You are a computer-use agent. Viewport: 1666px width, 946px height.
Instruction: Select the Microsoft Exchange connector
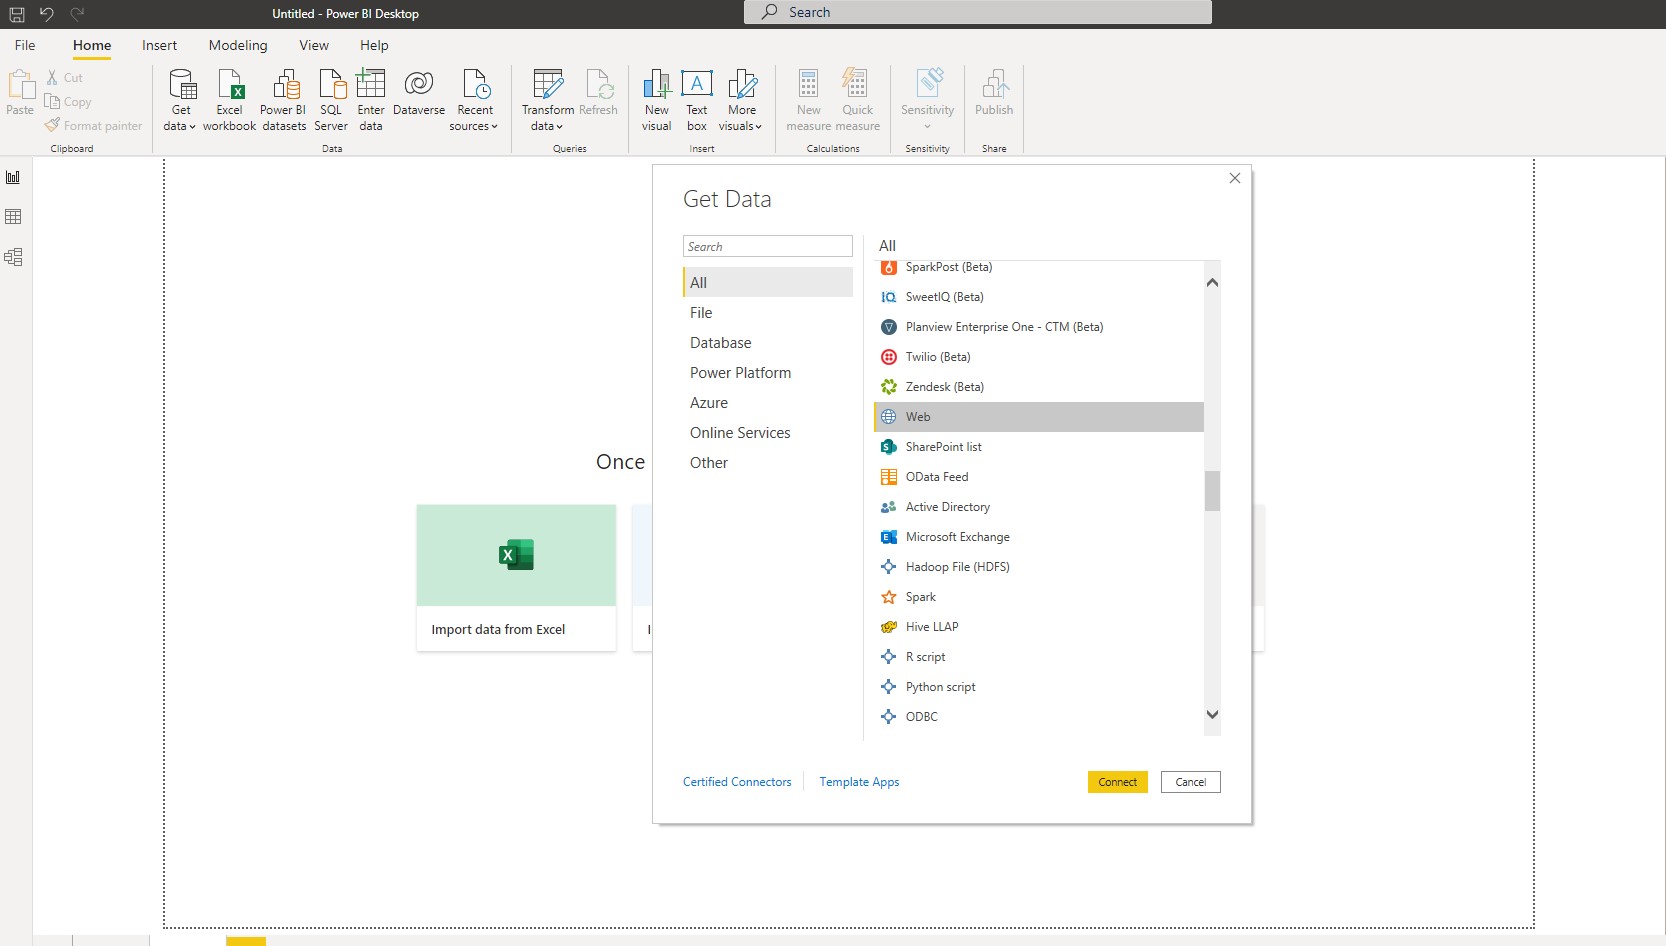(1039, 537)
